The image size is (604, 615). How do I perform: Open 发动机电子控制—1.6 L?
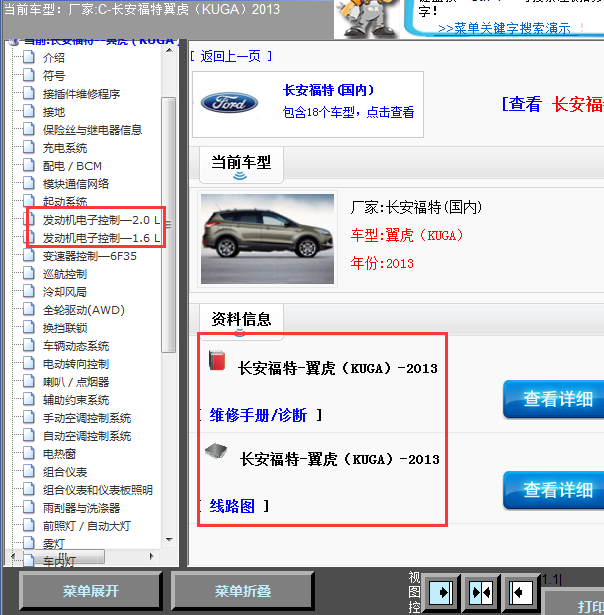click(x=101, y=238)
